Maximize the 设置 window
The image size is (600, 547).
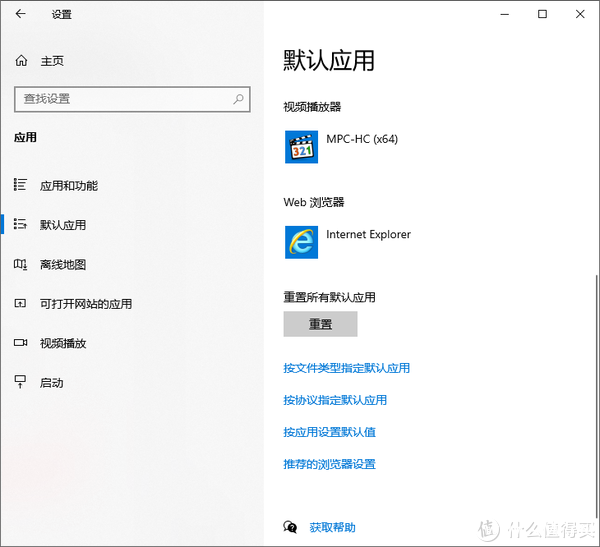(542, 14)
